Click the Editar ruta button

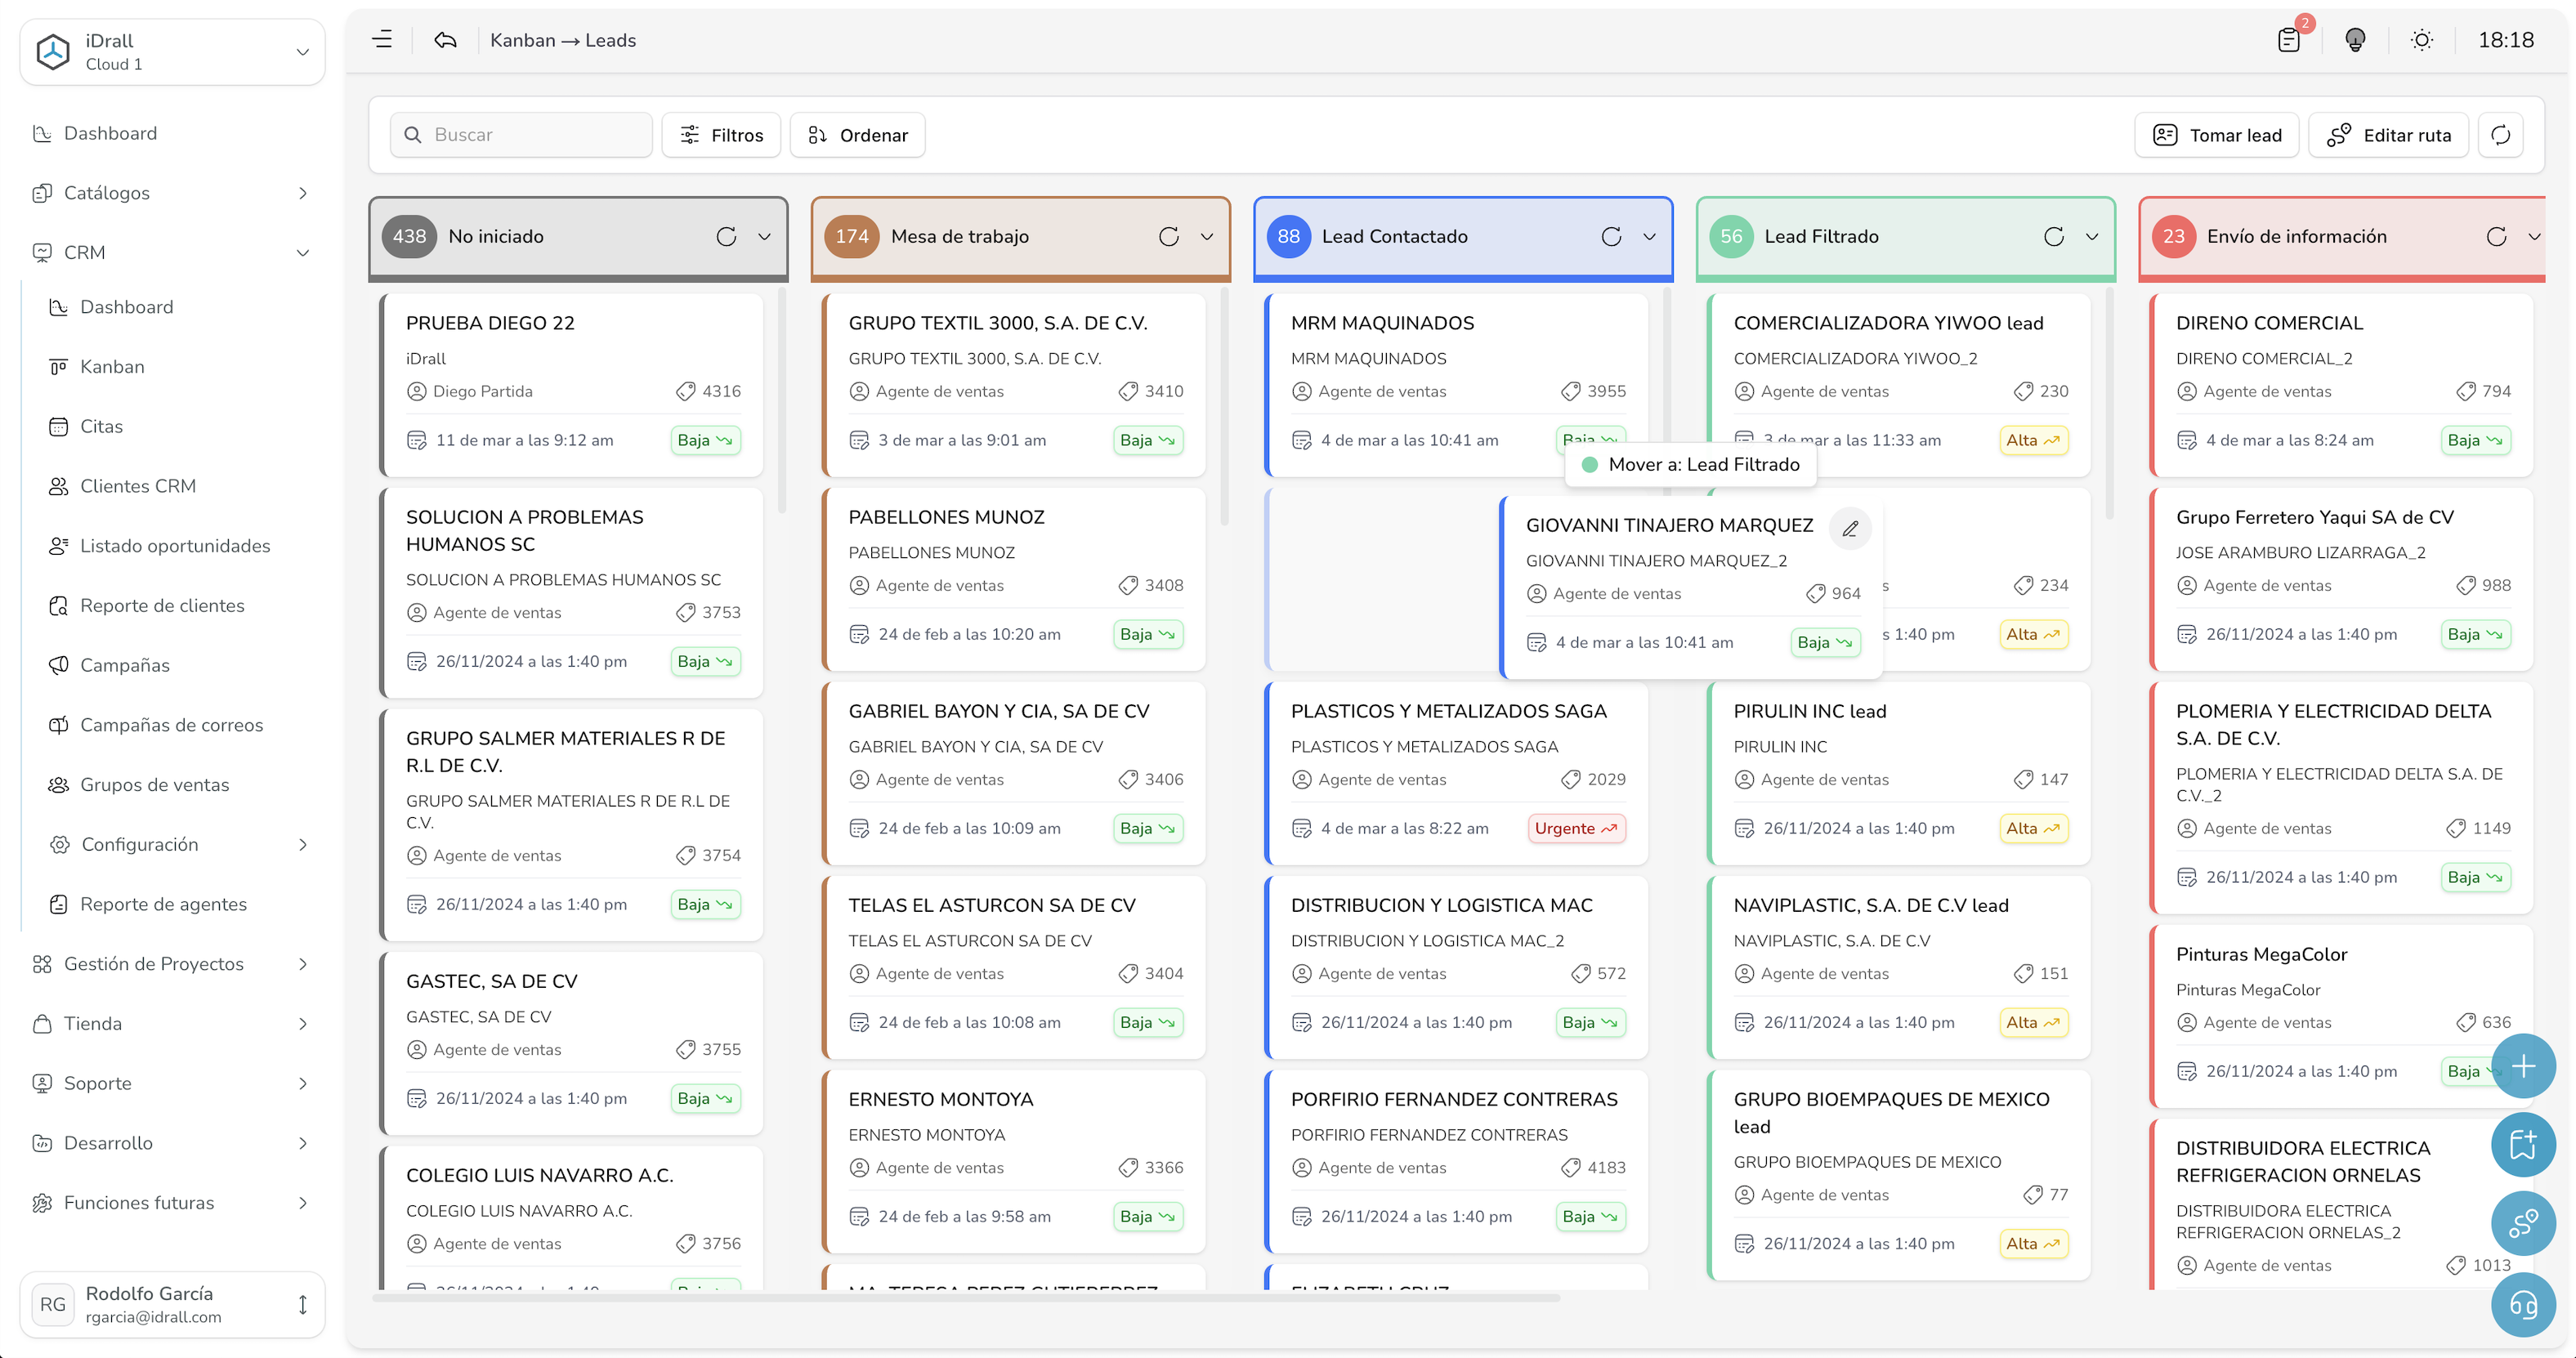(2389, 134)
